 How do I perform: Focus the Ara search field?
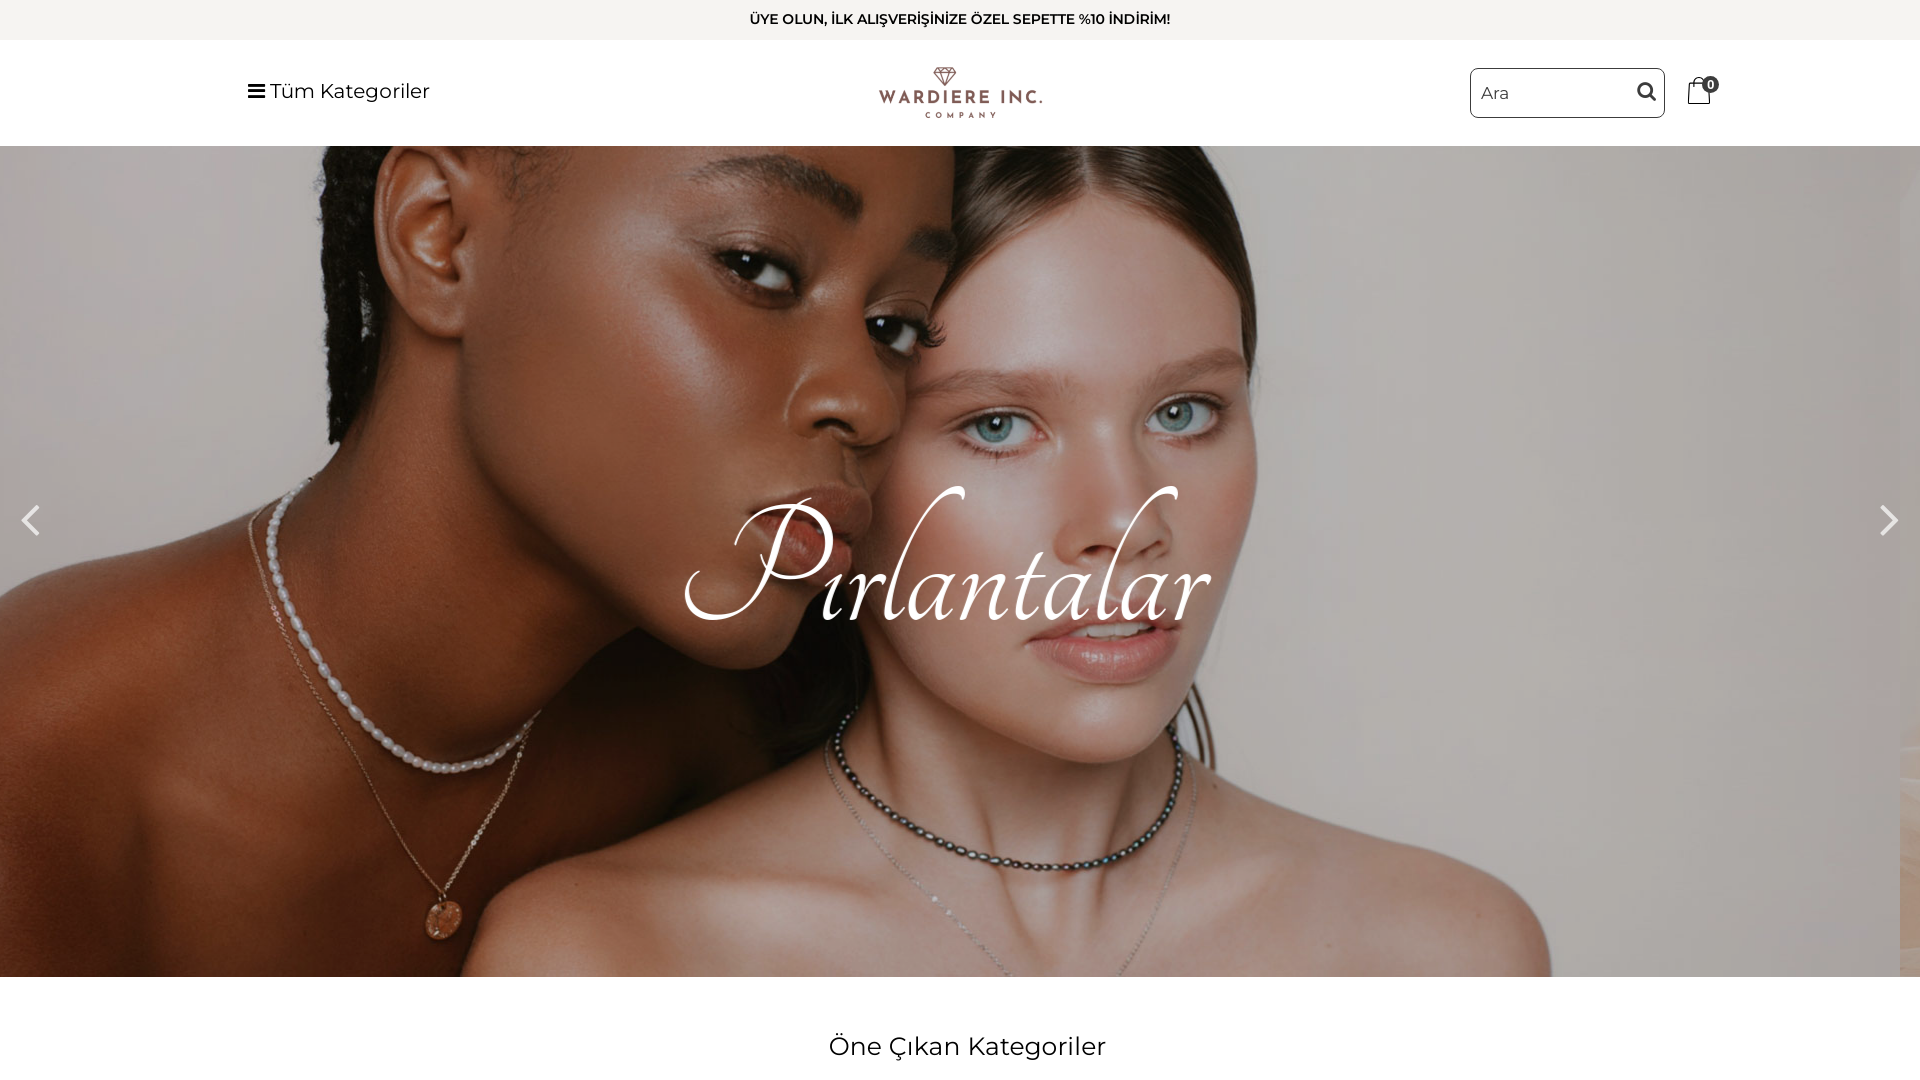coord(1552,93)
